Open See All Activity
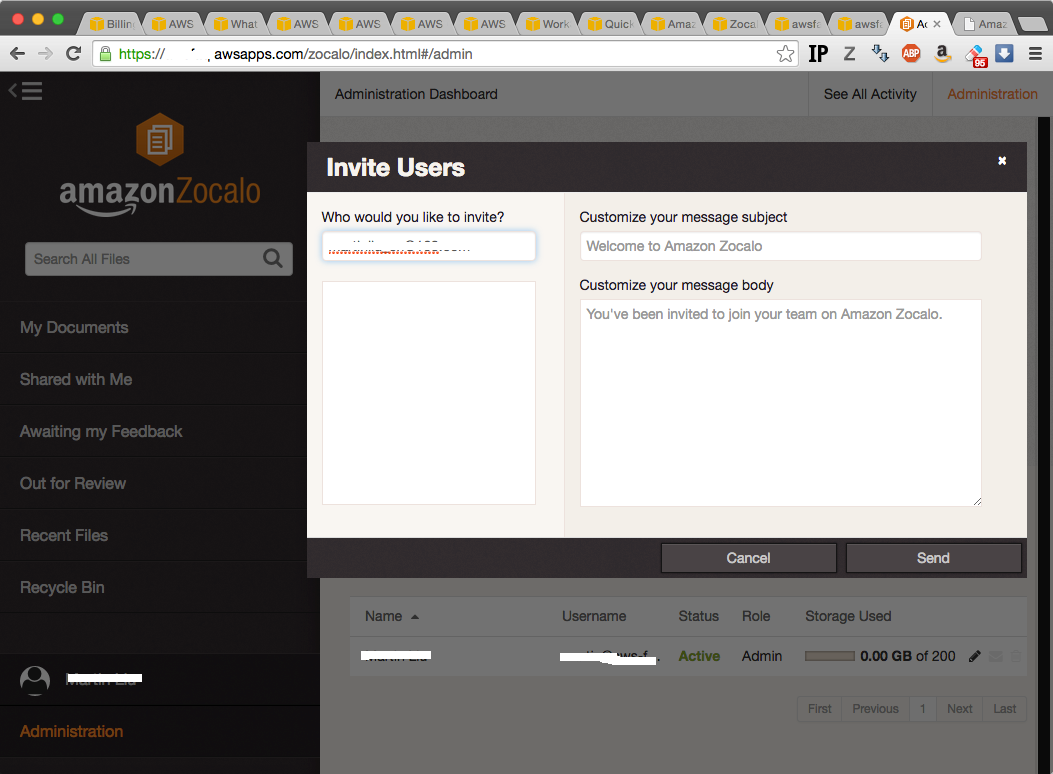This screenshot has height=774, width=1053. 870,94
